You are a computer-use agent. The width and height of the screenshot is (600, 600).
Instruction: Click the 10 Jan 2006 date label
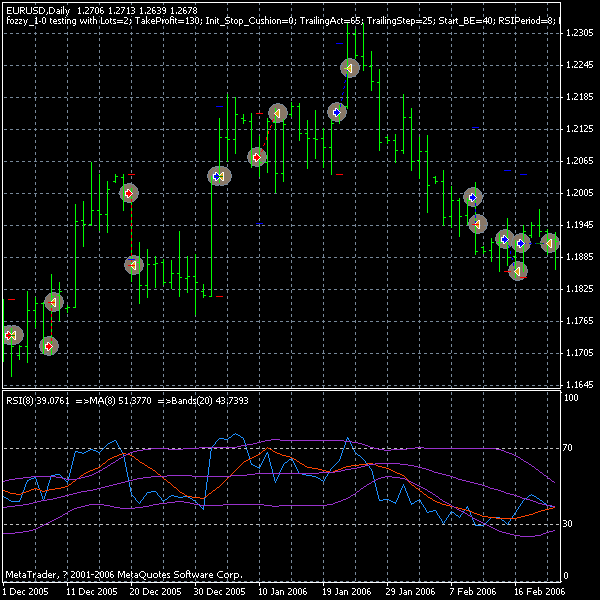point(283,592)
